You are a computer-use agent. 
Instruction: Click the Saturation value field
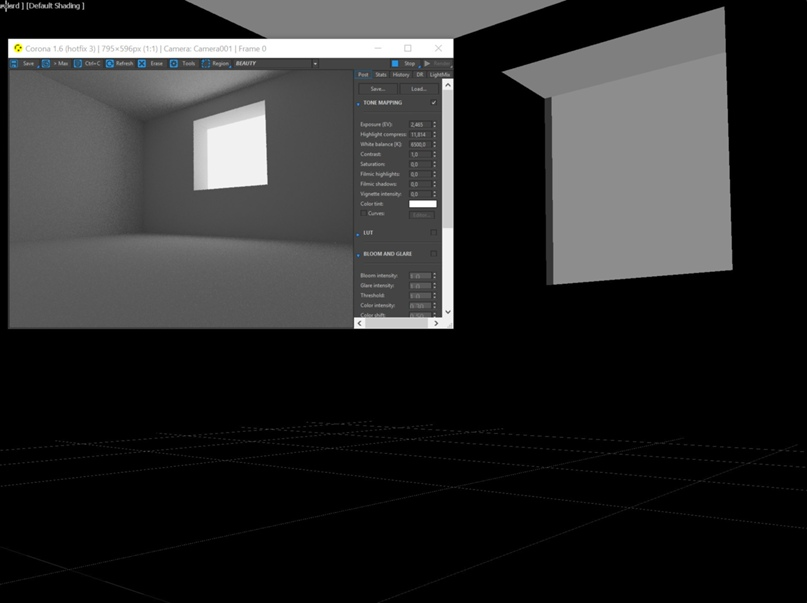coord(420,164)
